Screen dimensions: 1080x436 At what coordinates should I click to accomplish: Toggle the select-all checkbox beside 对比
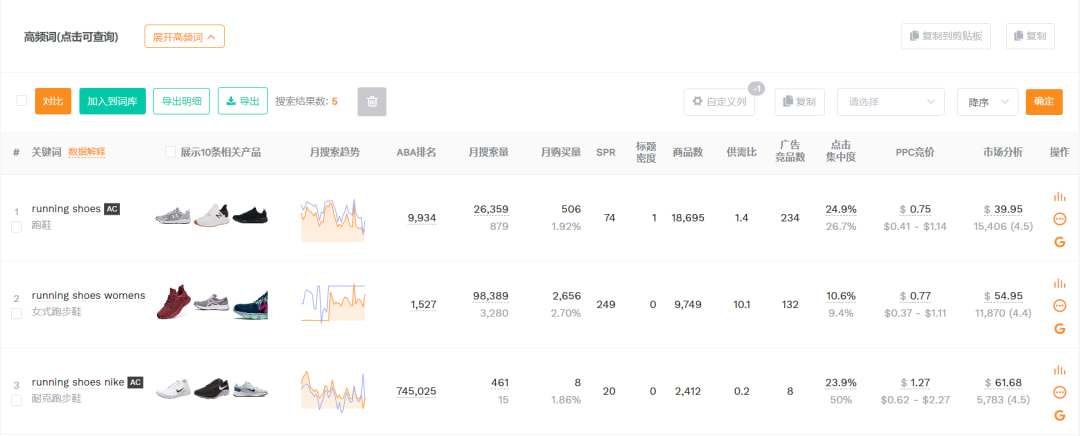pyautogui.click(x=22, y=101)
